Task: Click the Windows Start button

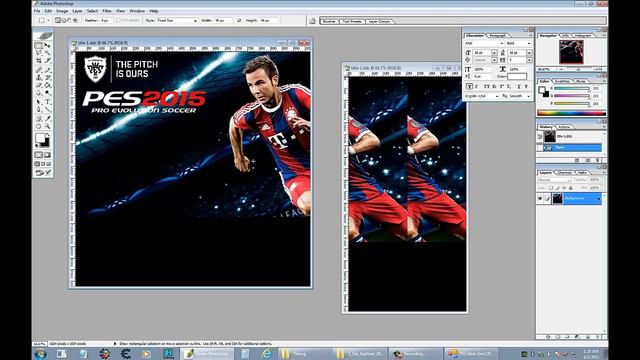Action: [x=41, y=354]
